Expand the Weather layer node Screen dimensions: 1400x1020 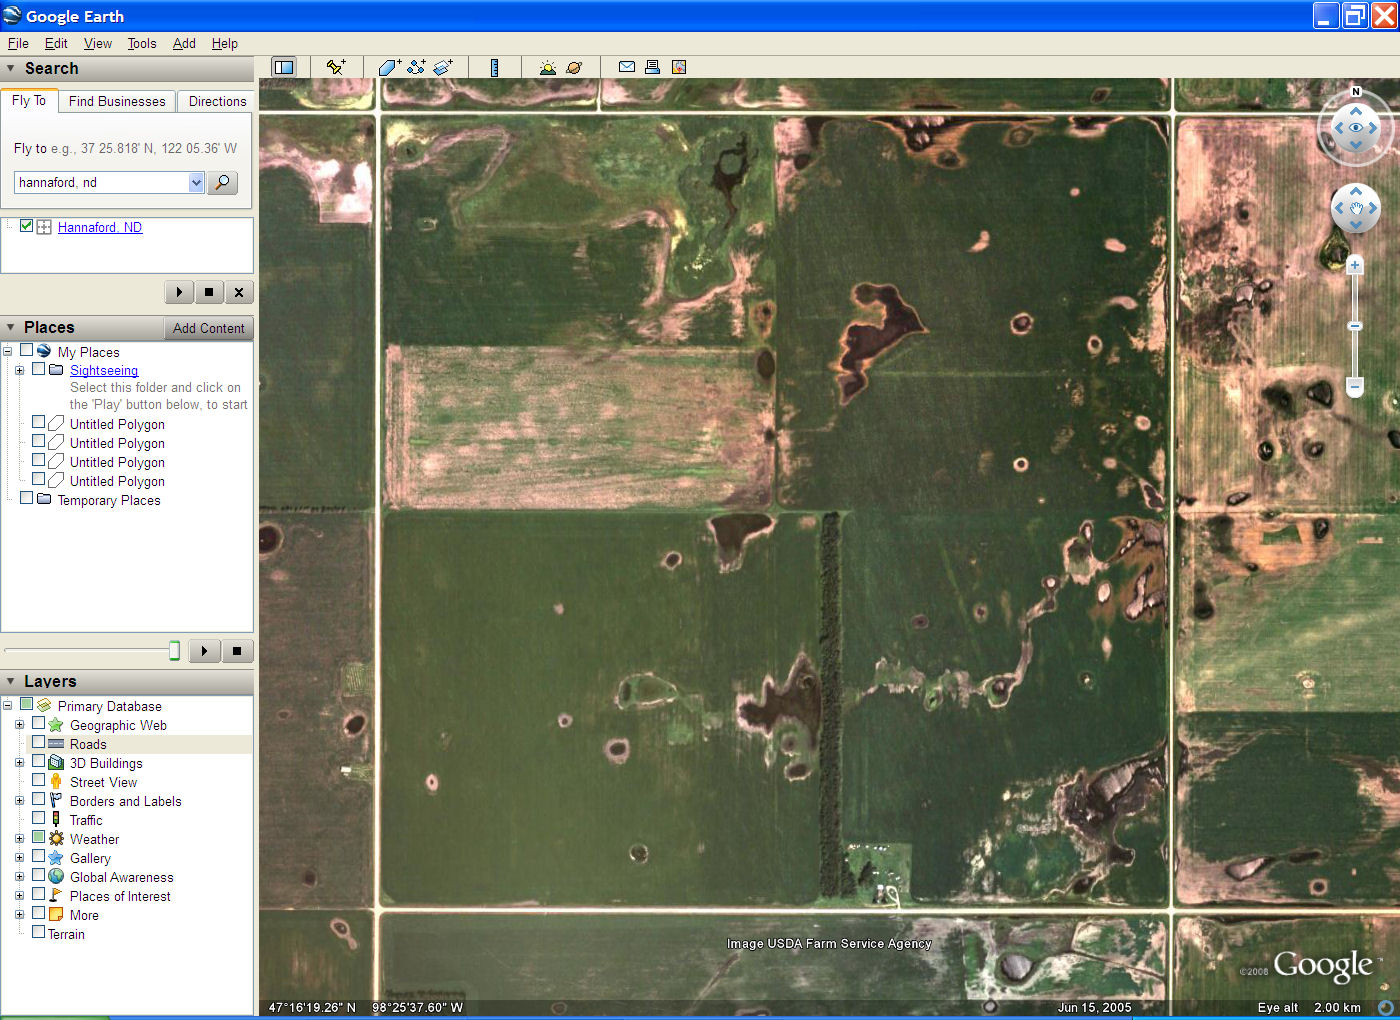coord(19,838)
